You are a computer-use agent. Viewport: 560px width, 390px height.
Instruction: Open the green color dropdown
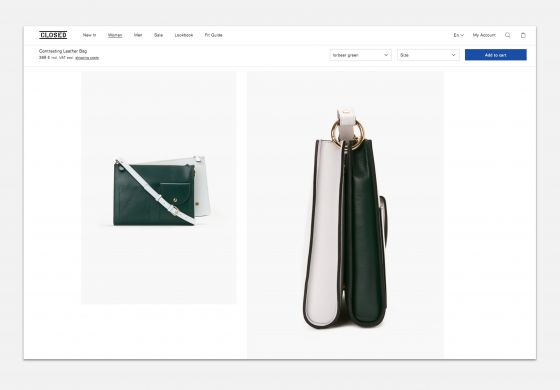coord(361,55)
